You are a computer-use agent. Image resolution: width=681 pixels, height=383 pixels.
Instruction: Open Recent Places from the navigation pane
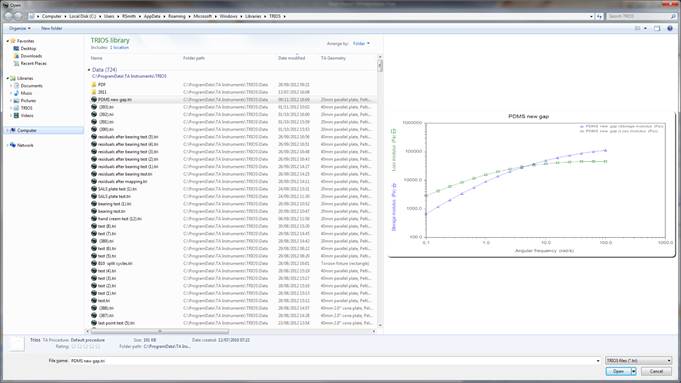30,63
